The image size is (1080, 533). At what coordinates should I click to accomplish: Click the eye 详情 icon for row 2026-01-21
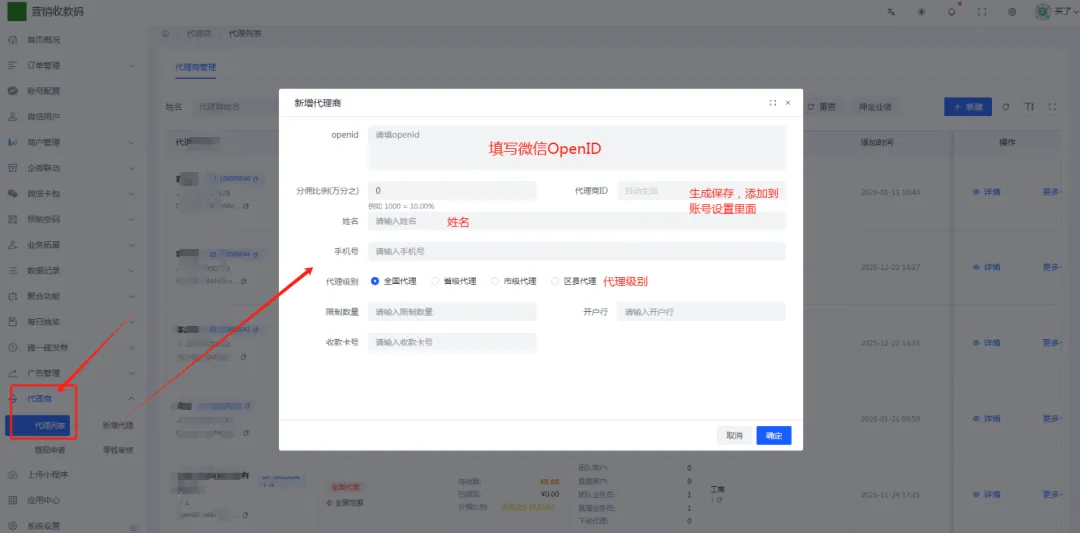(976, 419)
